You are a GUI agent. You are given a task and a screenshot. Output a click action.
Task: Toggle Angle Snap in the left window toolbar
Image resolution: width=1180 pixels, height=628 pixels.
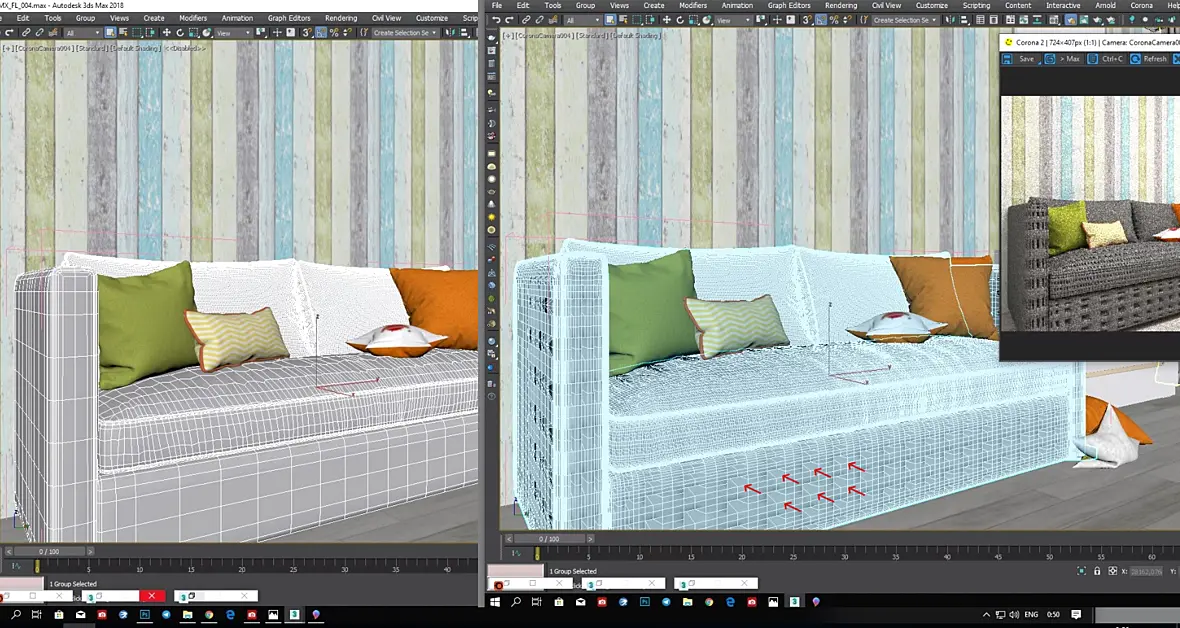pos(321,32)
